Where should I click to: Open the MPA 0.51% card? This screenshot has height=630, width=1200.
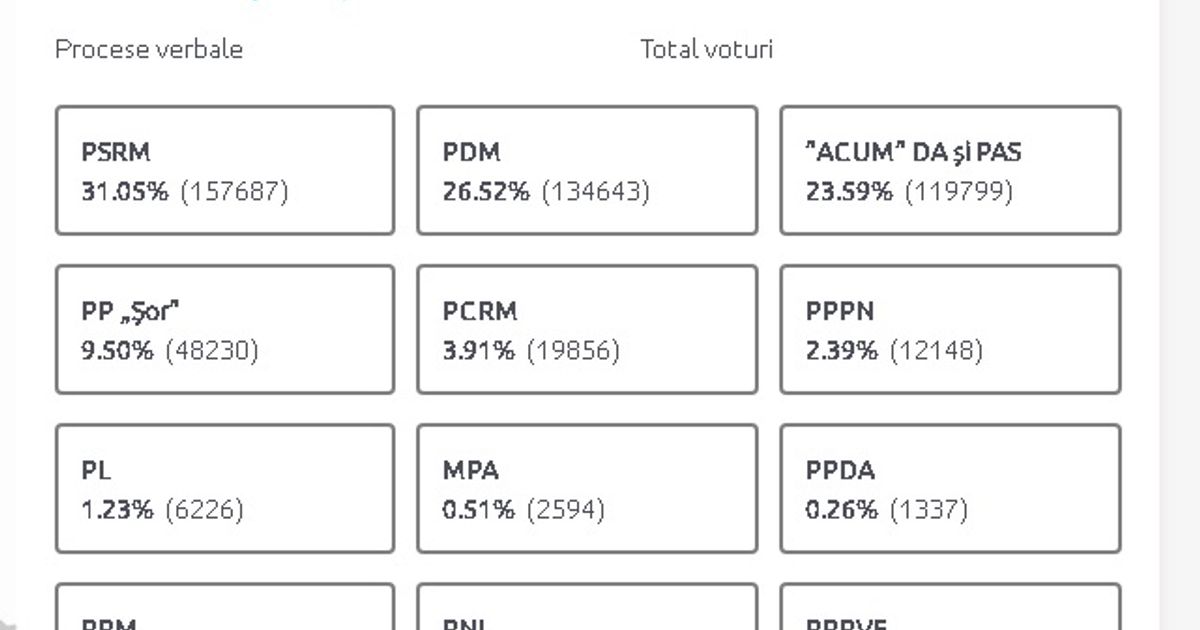coord(587,489)
